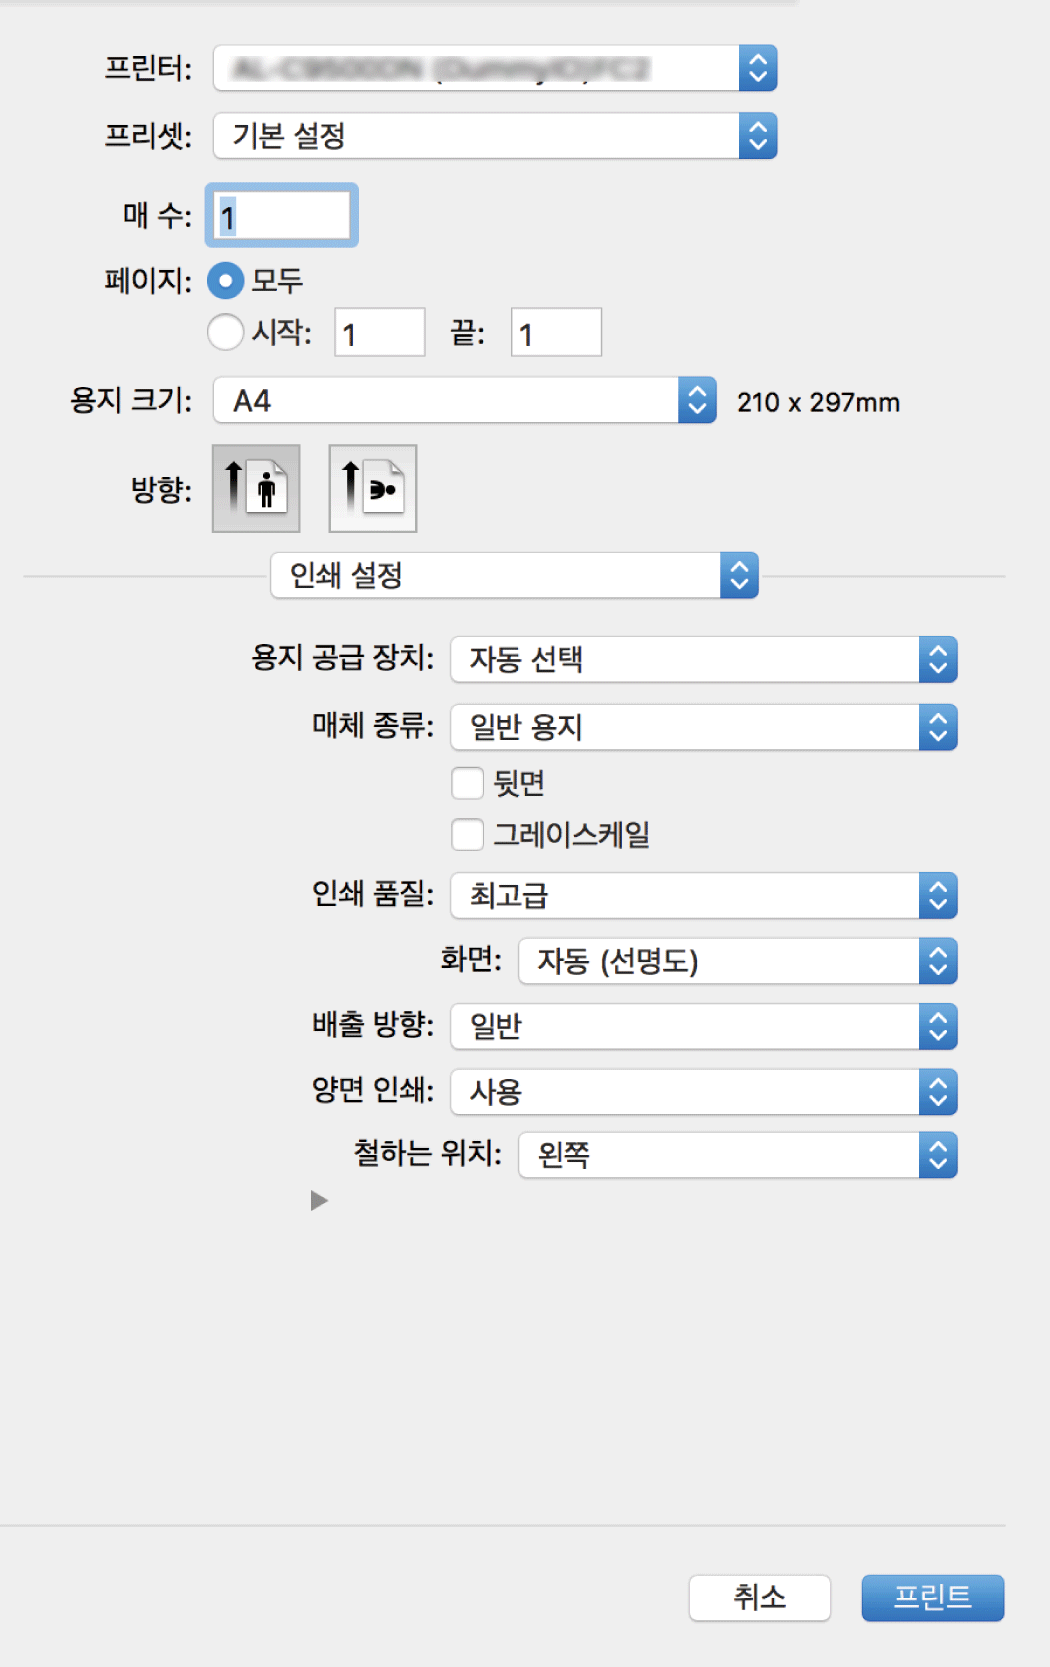Open the 양면 인쇄 dropdown
The image size is (1050, 1667).
703,1092
